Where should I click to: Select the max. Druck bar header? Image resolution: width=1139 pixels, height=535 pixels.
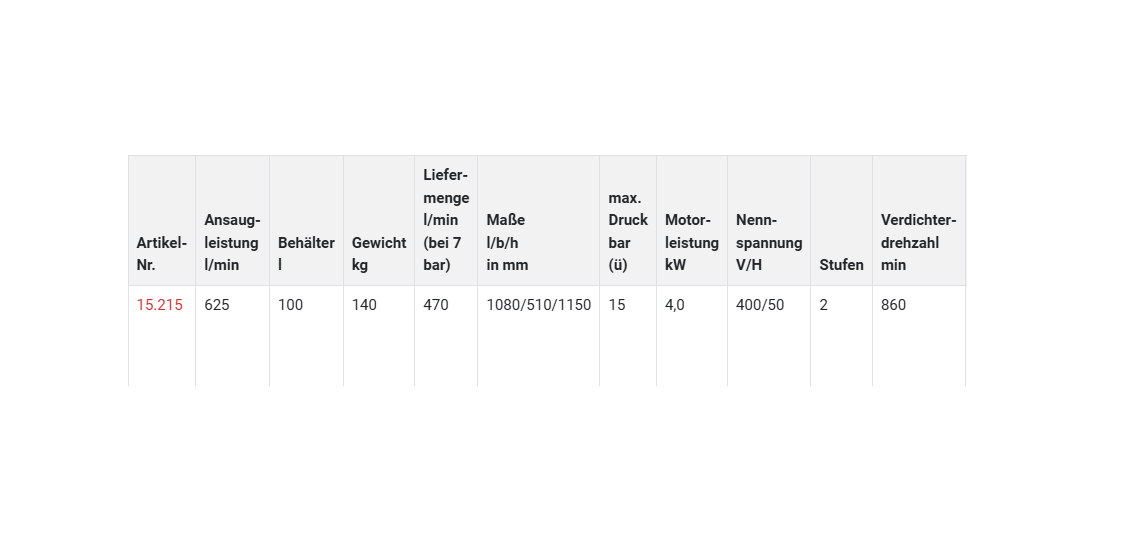click(x=627, y=231)
